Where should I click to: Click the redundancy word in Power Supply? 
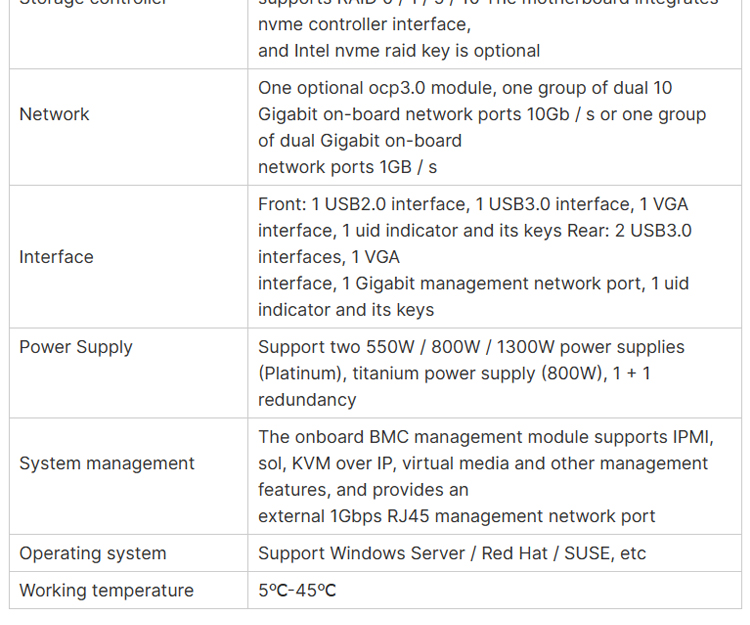click(307, 400)
